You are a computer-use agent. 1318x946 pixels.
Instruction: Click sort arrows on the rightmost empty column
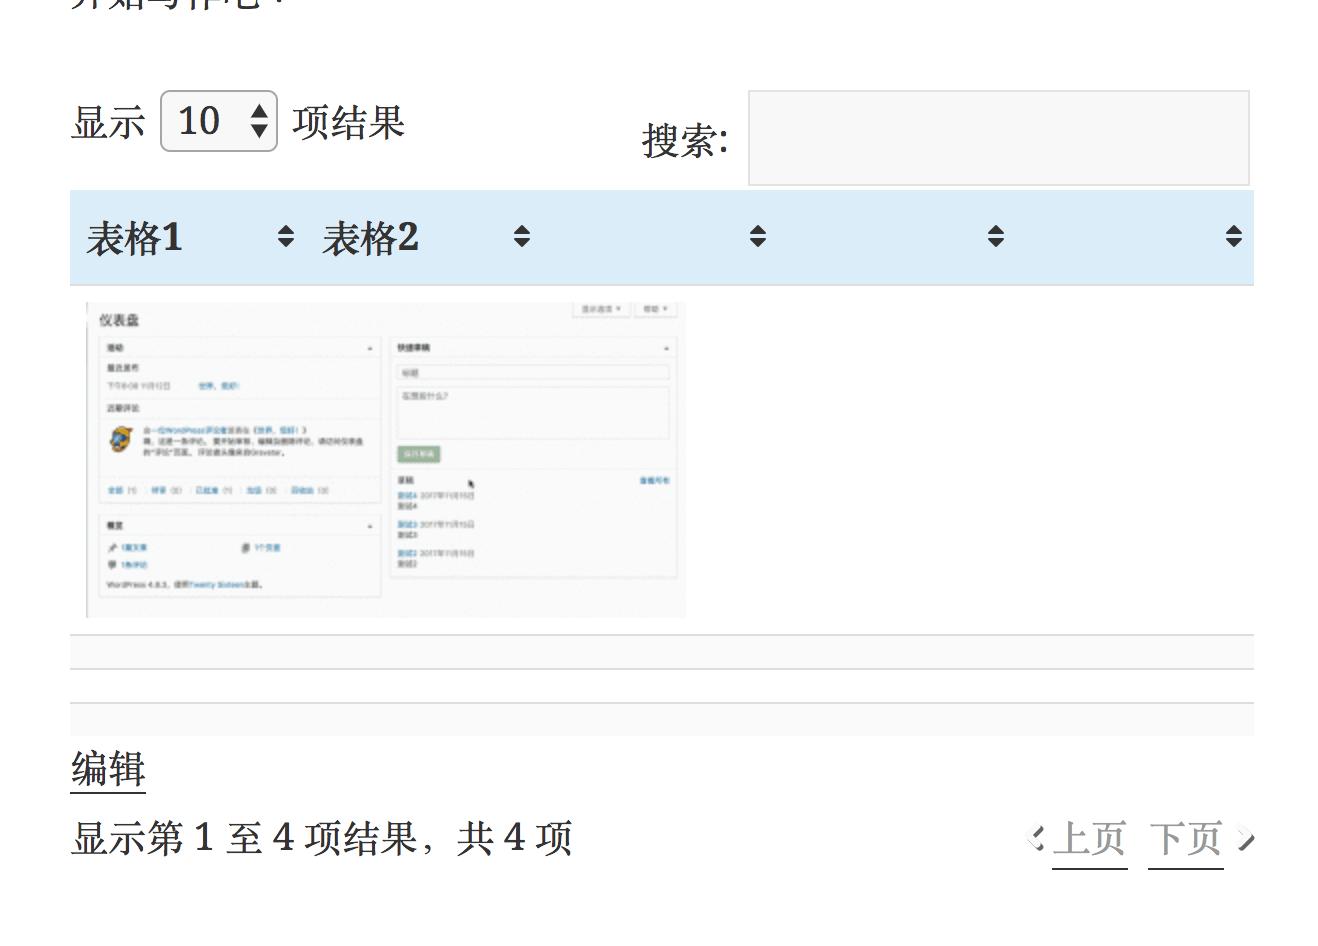point(1233,236)
